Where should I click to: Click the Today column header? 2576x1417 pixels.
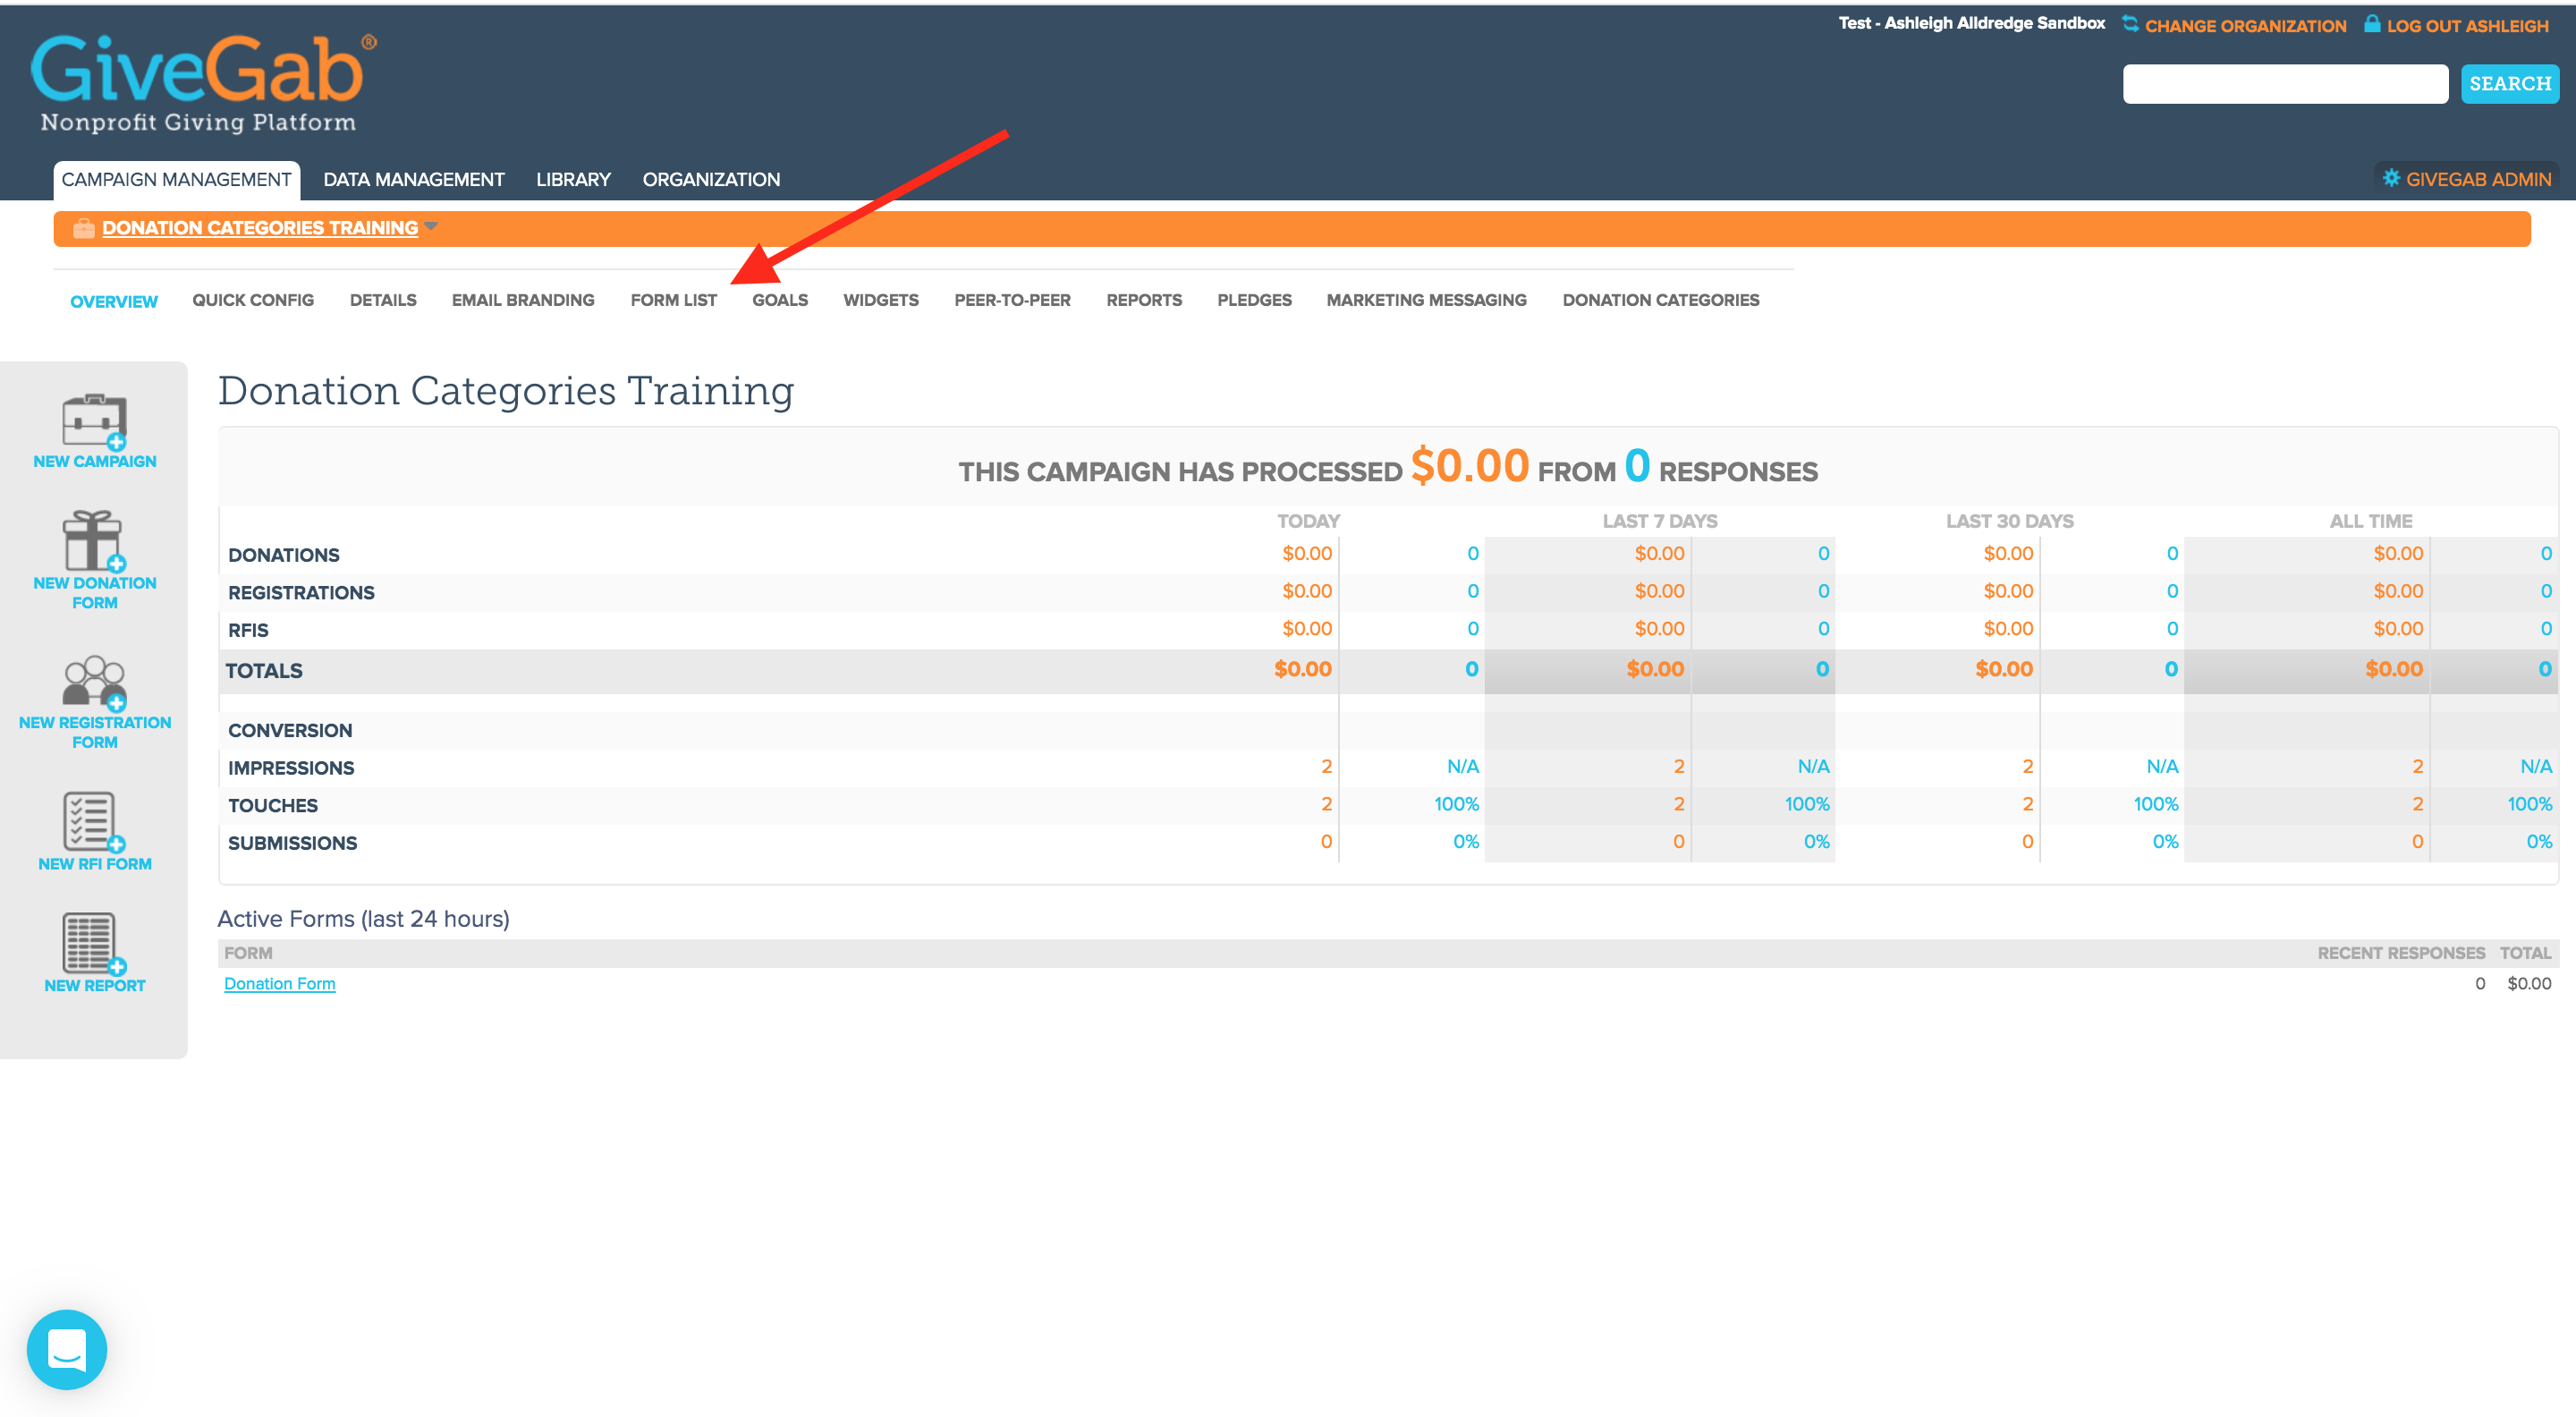click(1308, 521)
